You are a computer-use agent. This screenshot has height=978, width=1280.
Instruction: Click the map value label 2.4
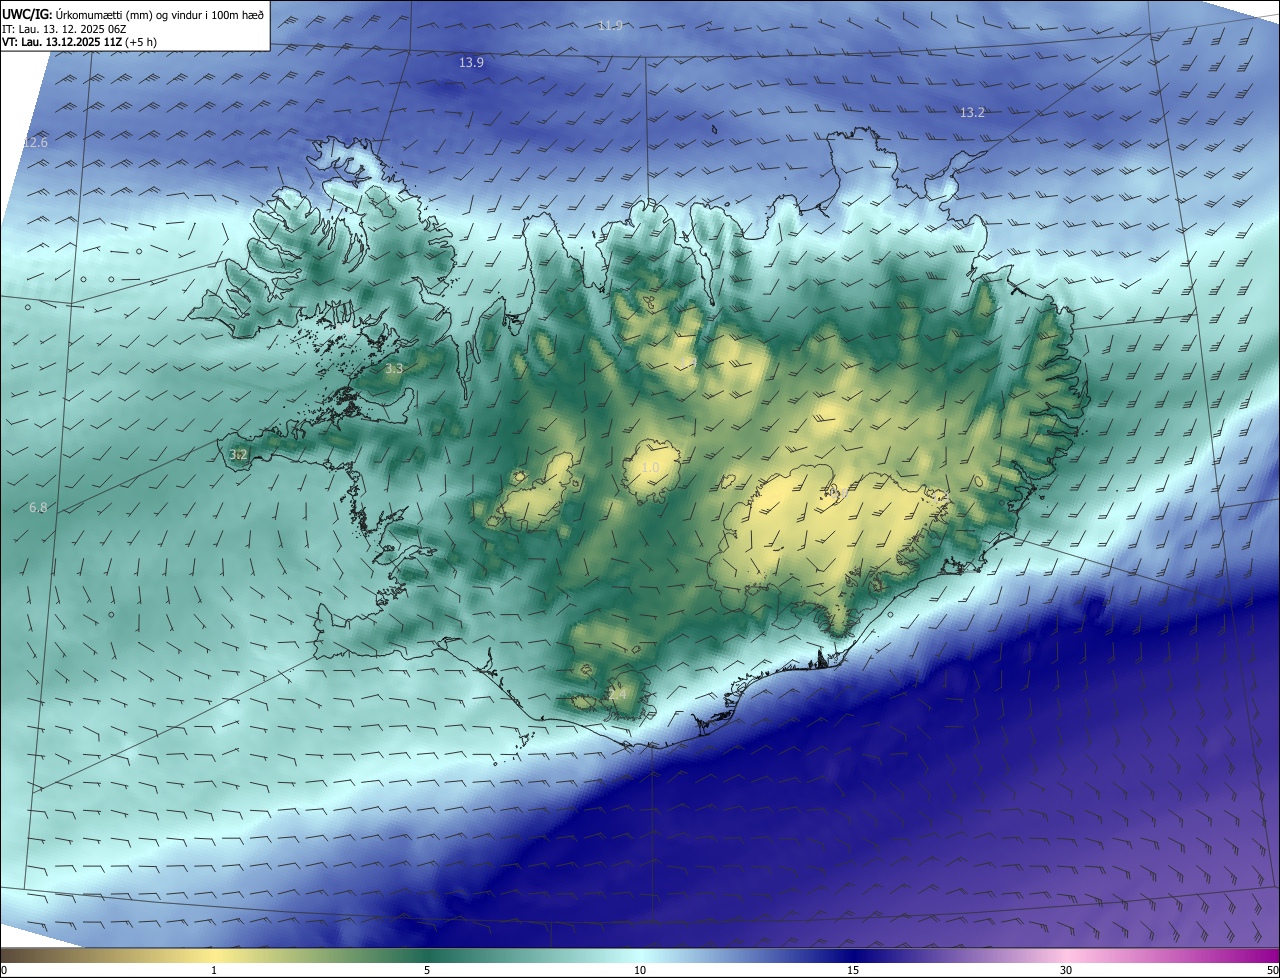(x=616, y=693)
